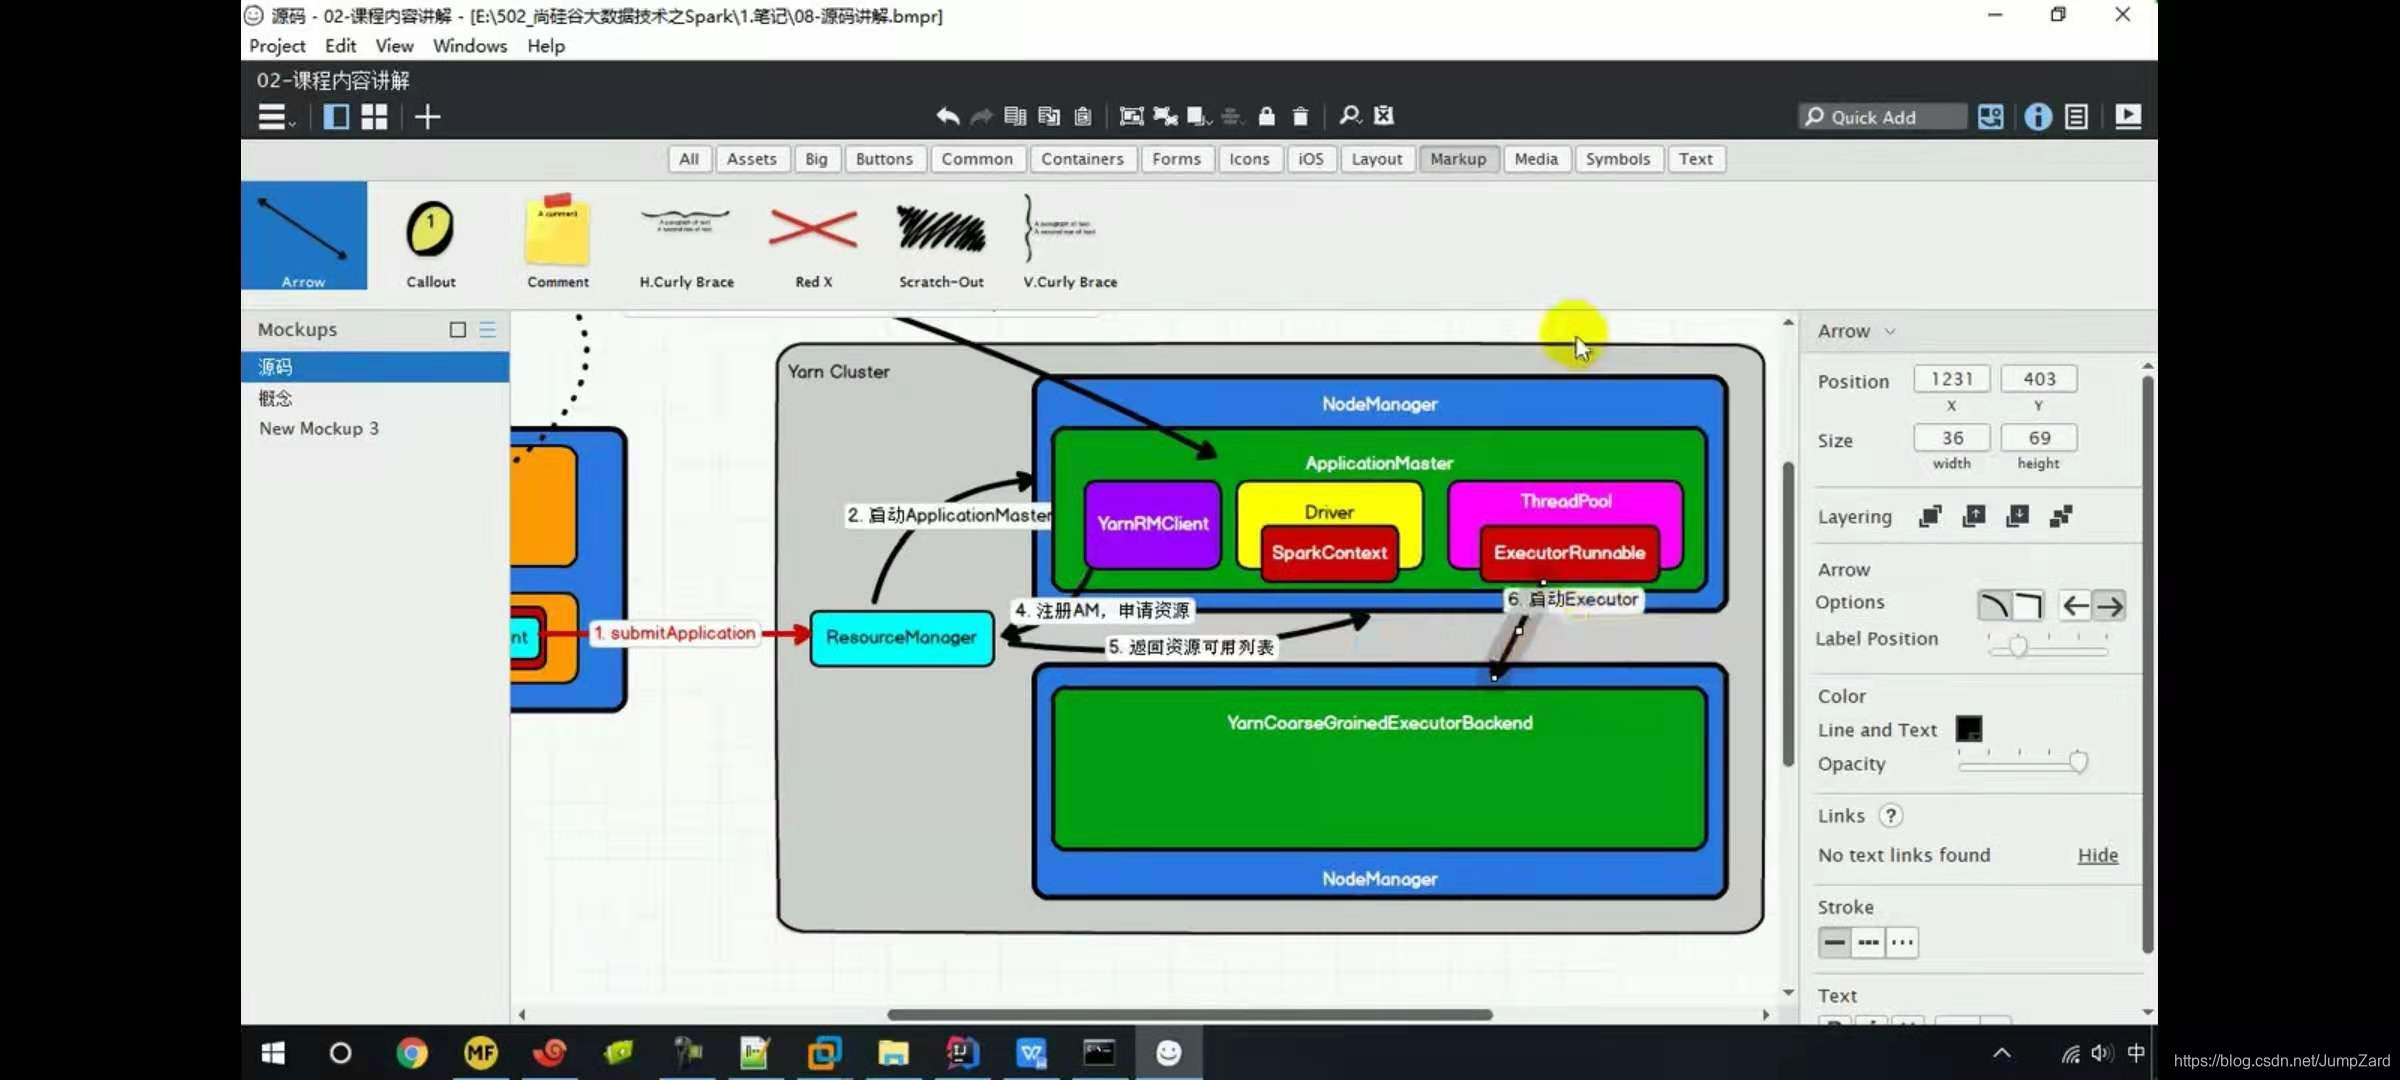Select the H.Curly Brace control
The width and height of the screenshot is (2400, 1080).
686,240
